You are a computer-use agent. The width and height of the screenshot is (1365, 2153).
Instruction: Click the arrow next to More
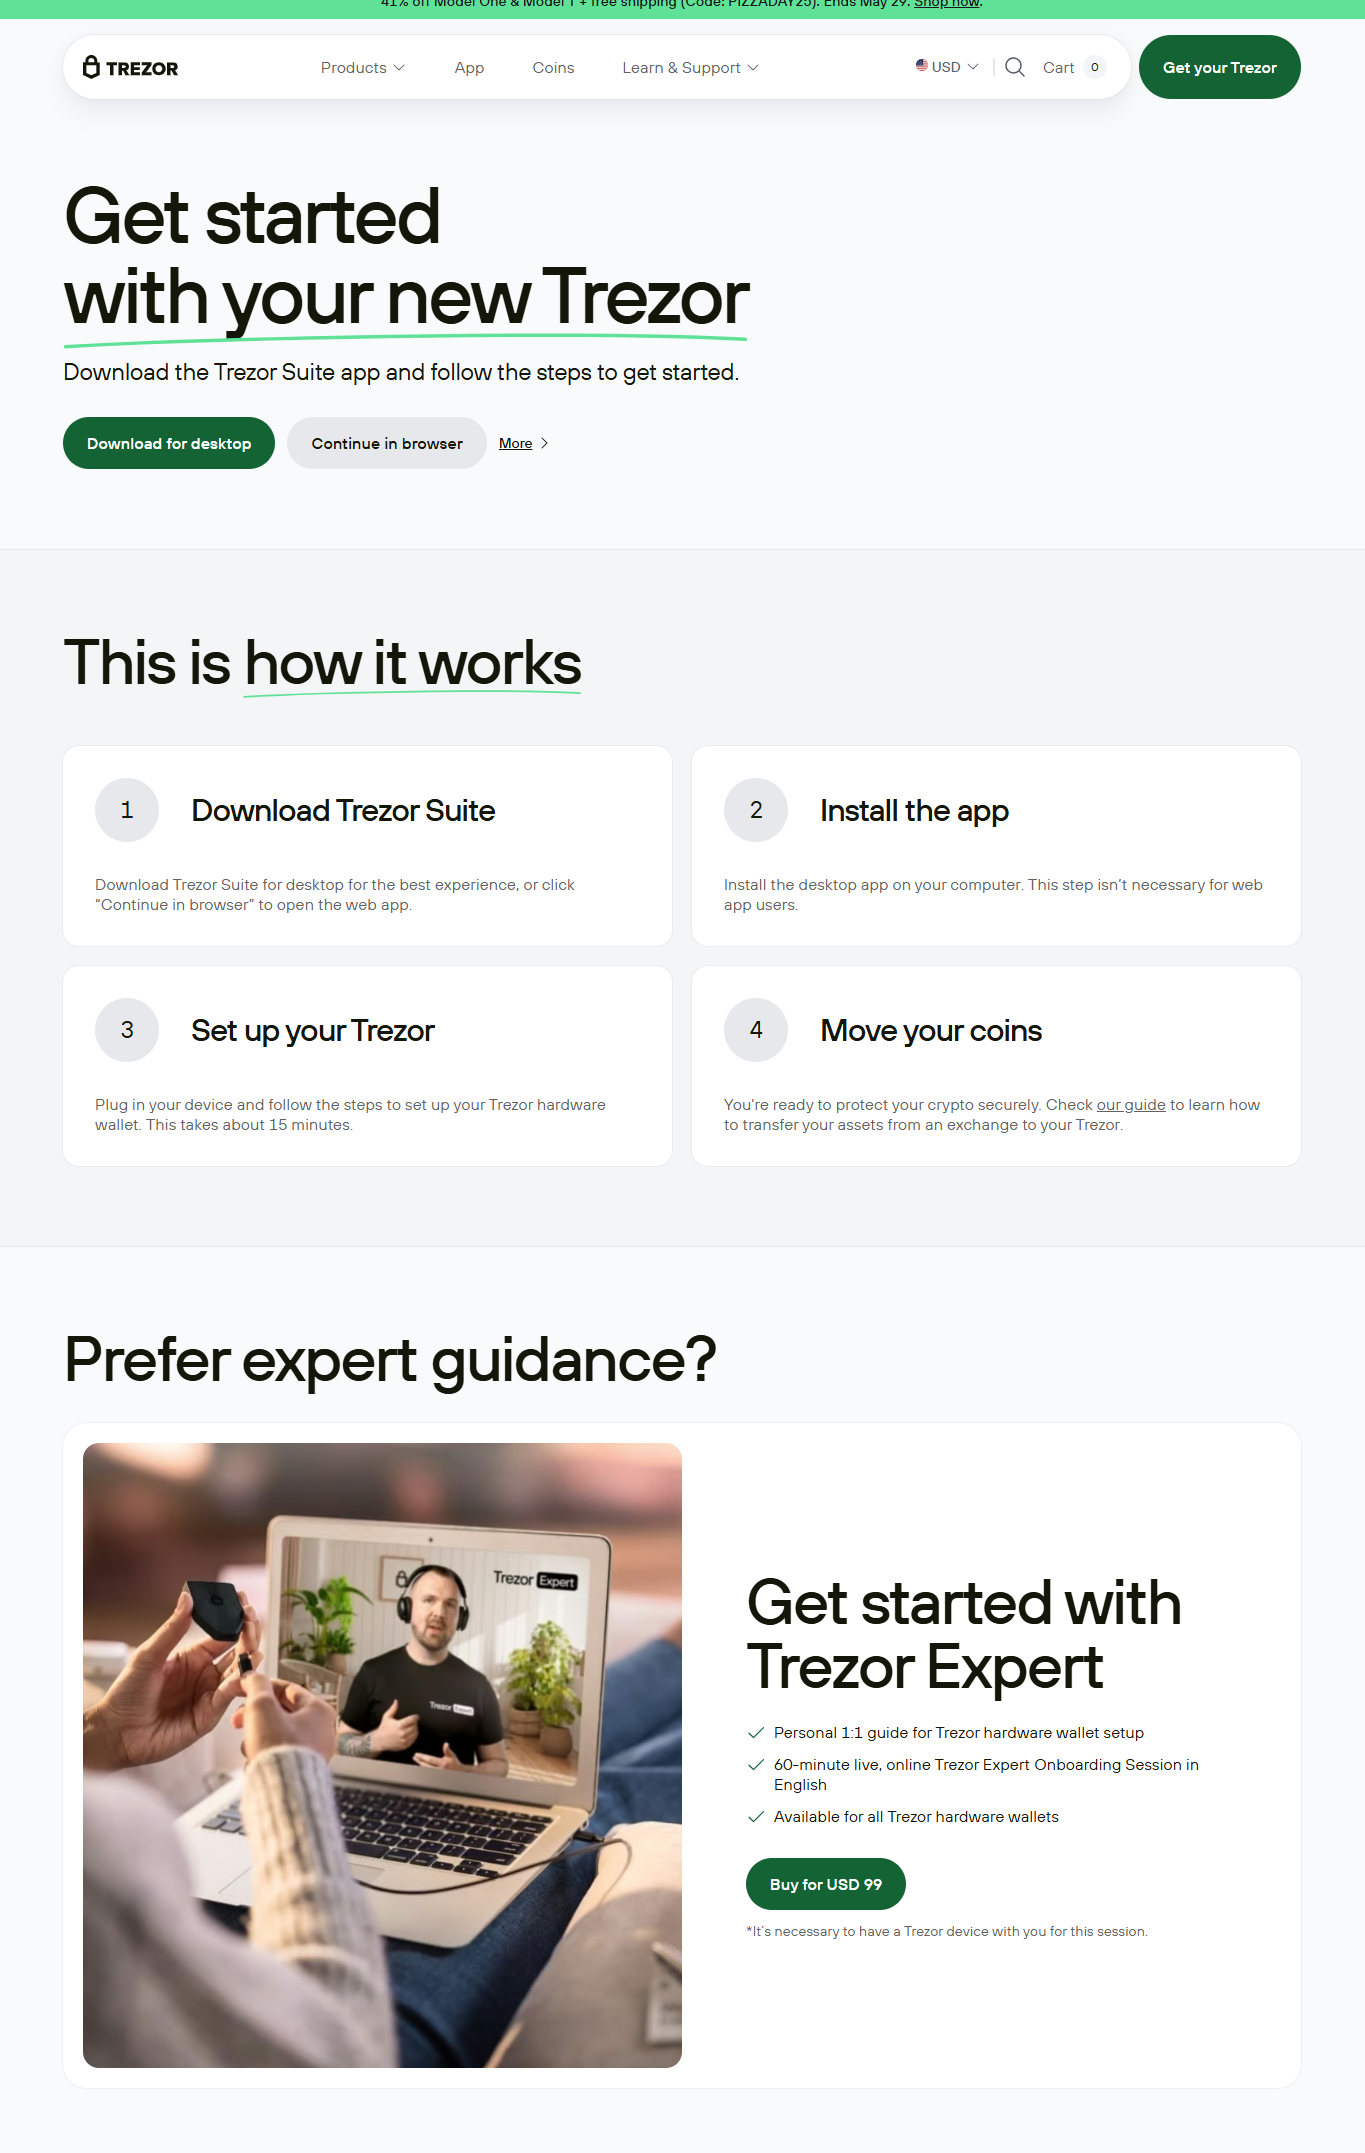(544, 443)
